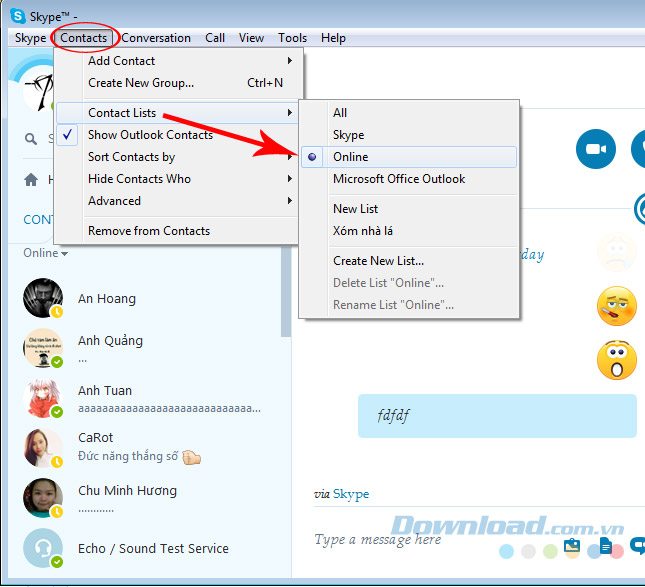This screenshot has height=587, width=645.
Task: Go to Home via house icon
Action: [31, 179]
